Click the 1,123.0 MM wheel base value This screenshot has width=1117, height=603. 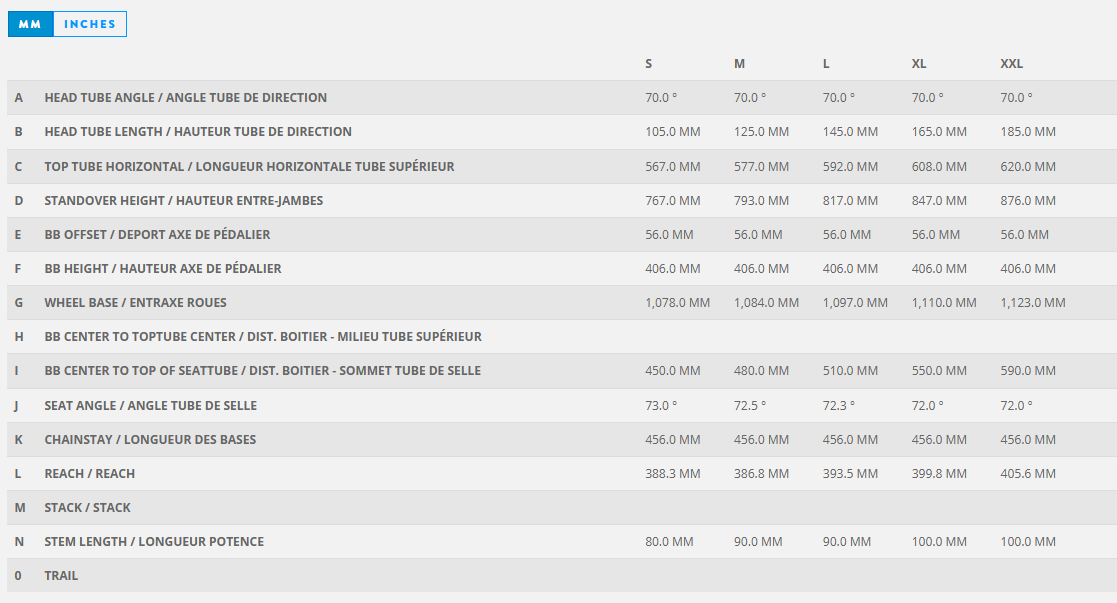coord(1033,302)
